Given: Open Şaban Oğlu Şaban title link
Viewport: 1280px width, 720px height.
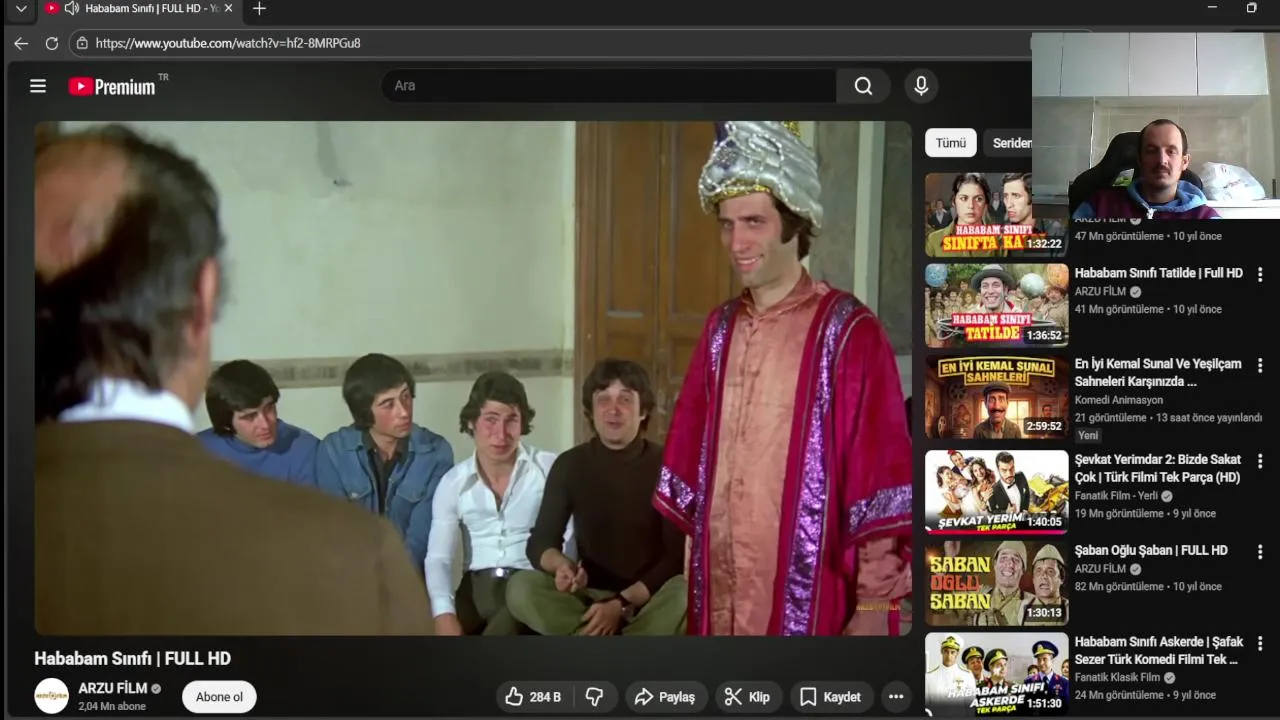Looking at the screenshot, I should 1151,550.
